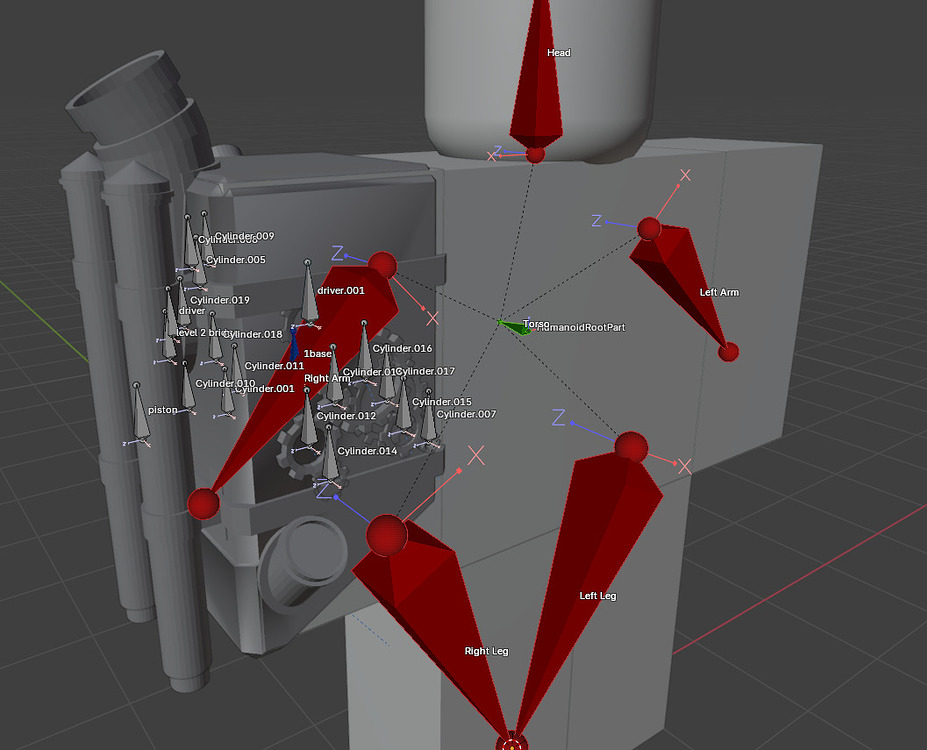Click the Cylinder.012 label
This screenshot has width=927, height=750.
346,415
